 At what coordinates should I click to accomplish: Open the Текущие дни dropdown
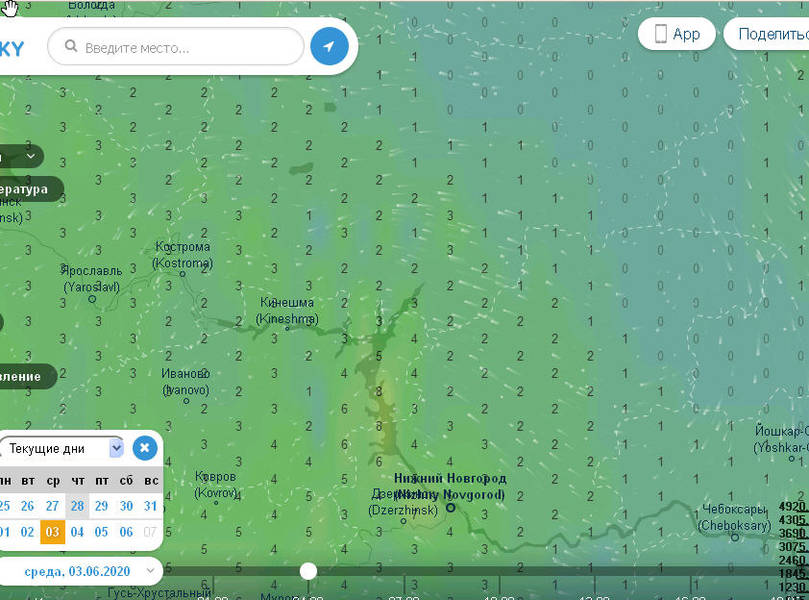62,448
